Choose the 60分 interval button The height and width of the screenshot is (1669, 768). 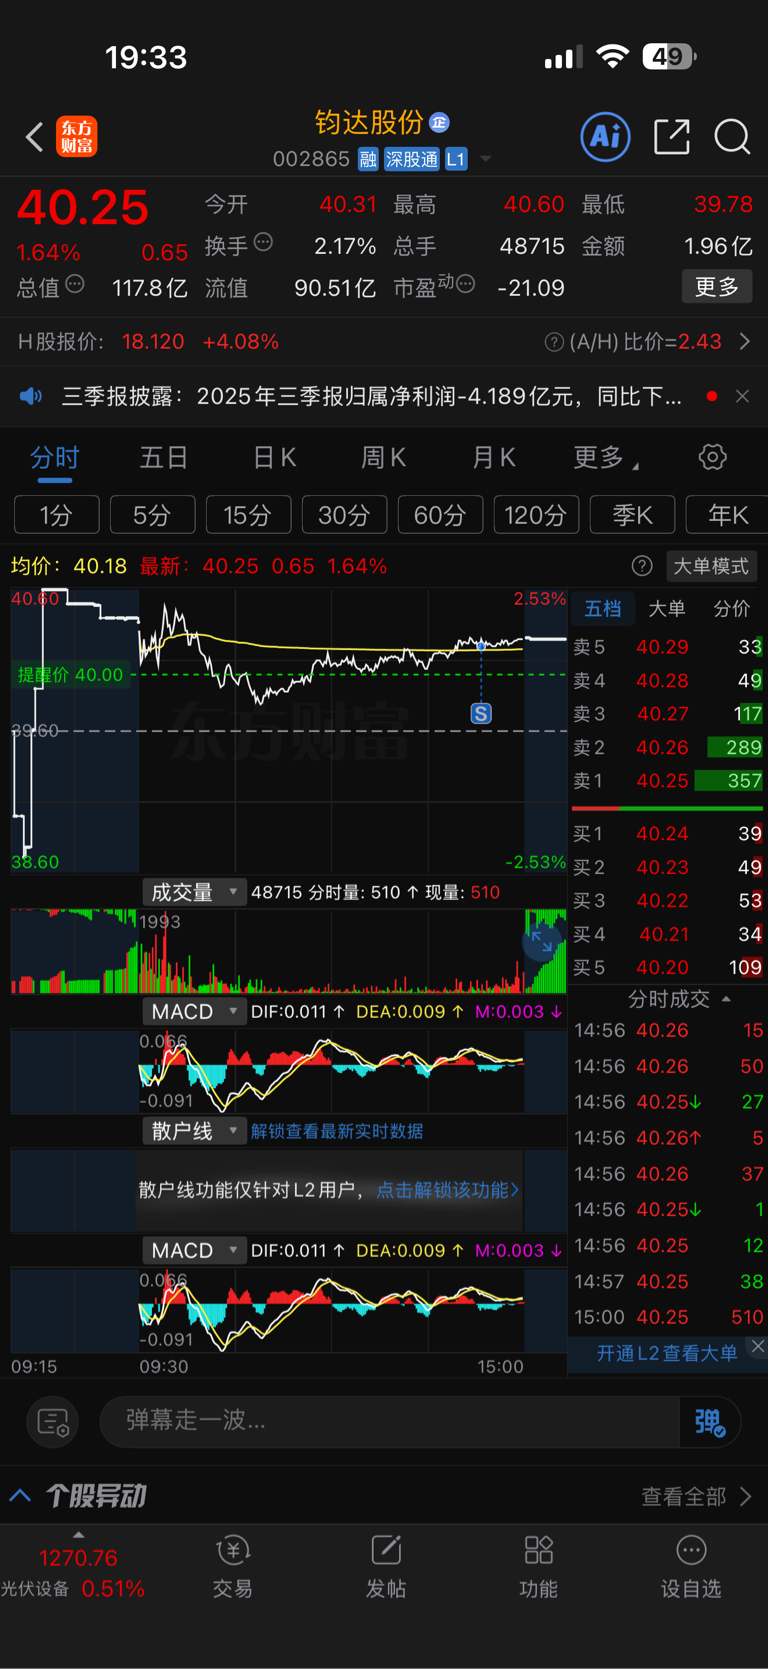click(x=440, y=515)
